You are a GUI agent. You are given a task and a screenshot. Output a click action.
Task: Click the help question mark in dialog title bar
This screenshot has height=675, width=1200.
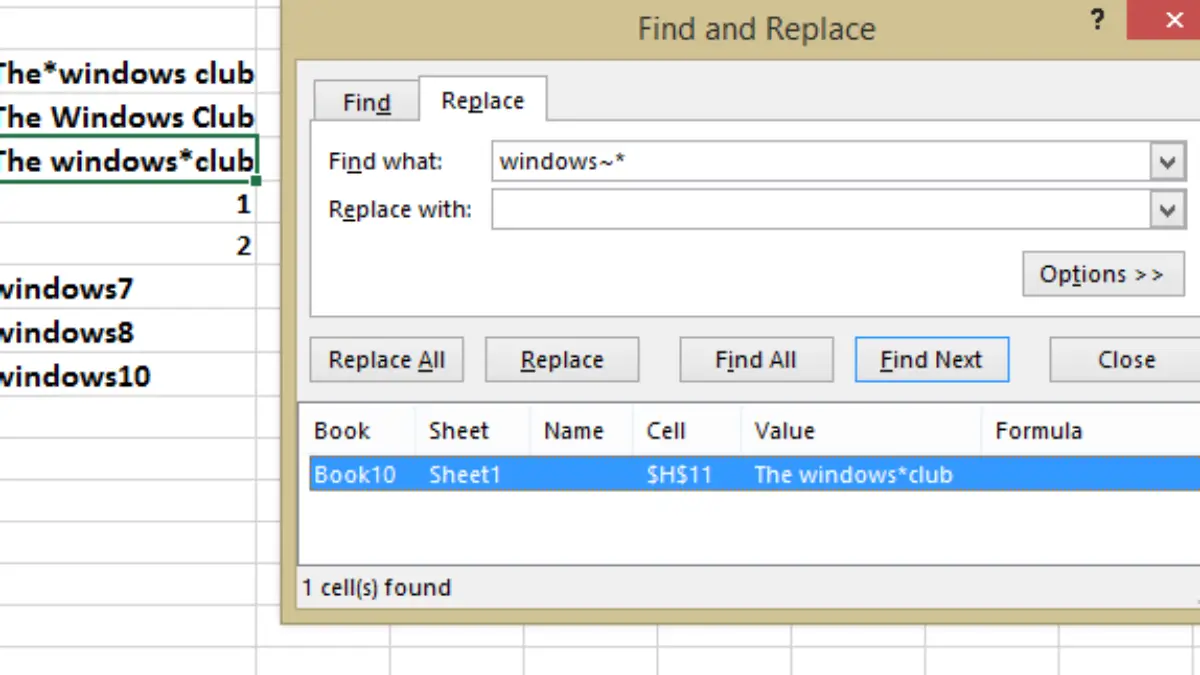[1097, 20]
